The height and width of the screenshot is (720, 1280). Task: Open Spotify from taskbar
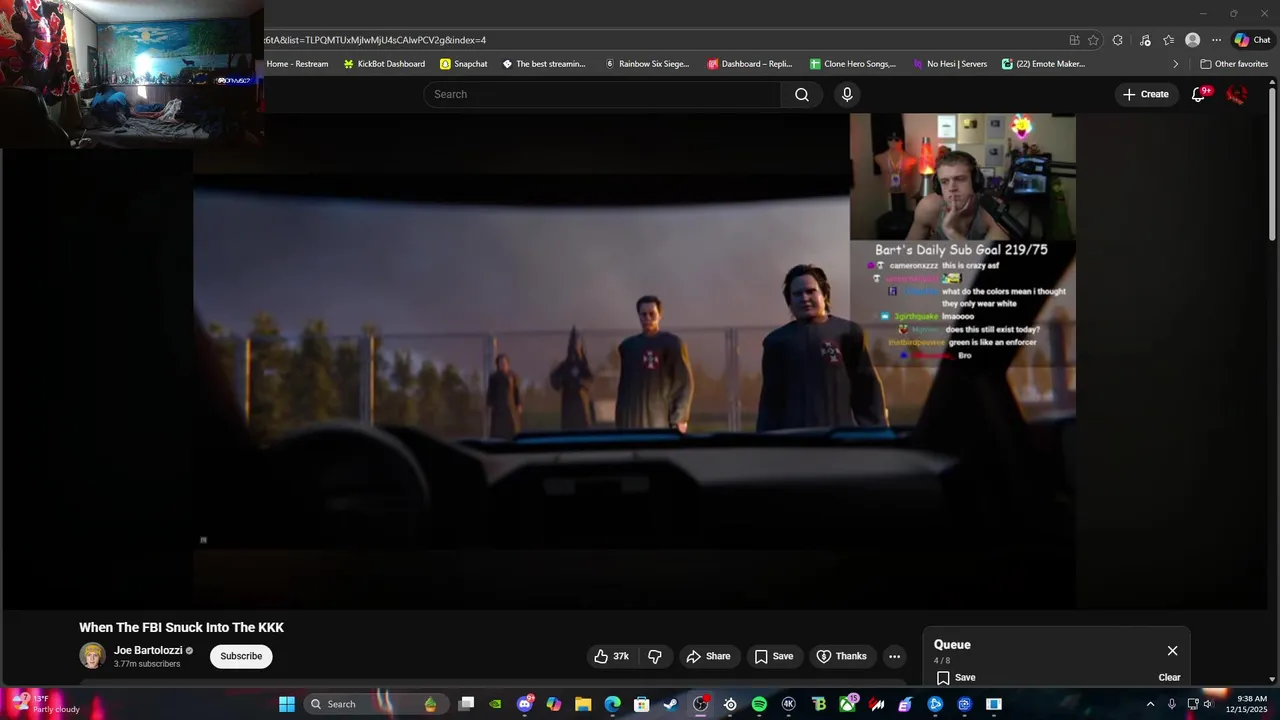(759, 704)
